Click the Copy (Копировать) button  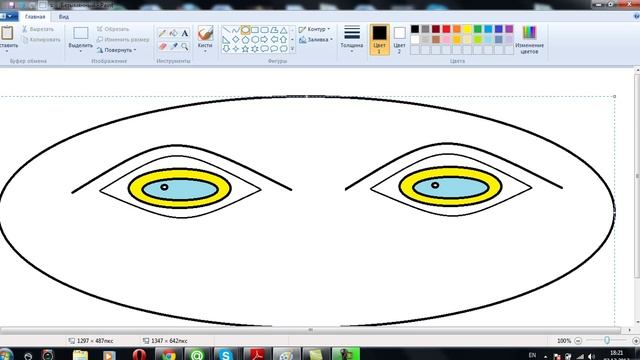click(41, 40)
